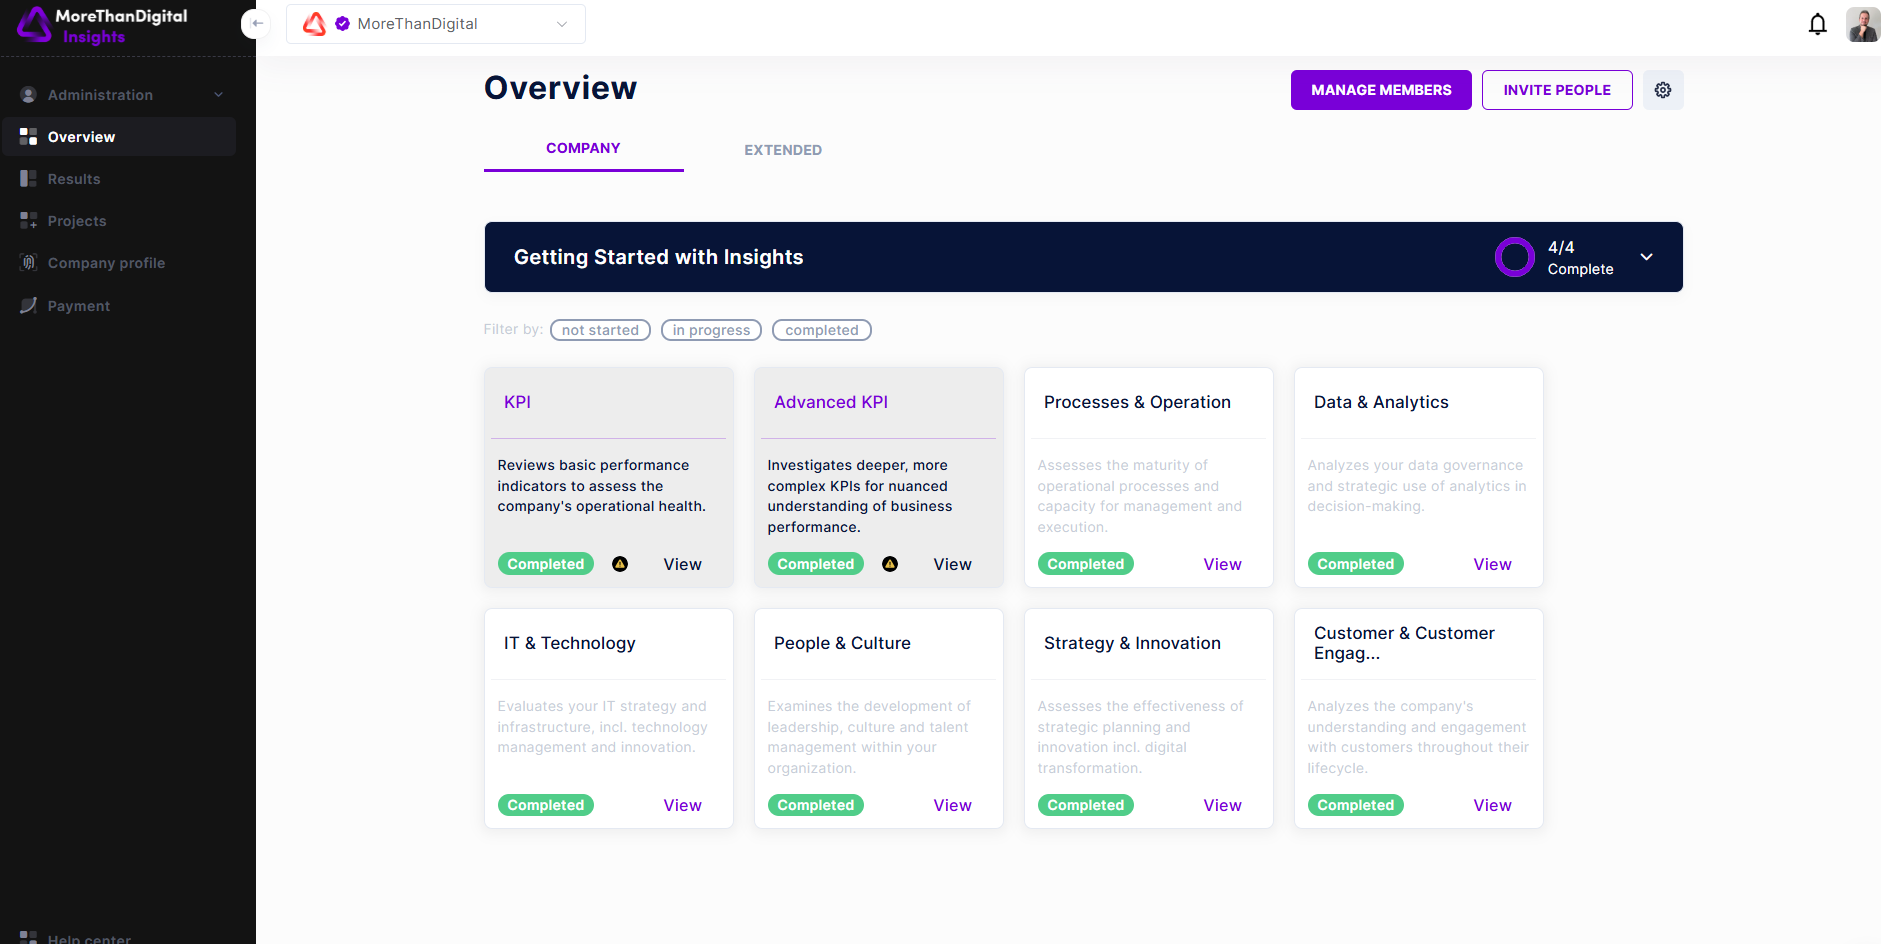The width and height of the screenshot is (1881, 944).
Task: Click the Projects sidebar icon
Action: click(x=28, y=221)
